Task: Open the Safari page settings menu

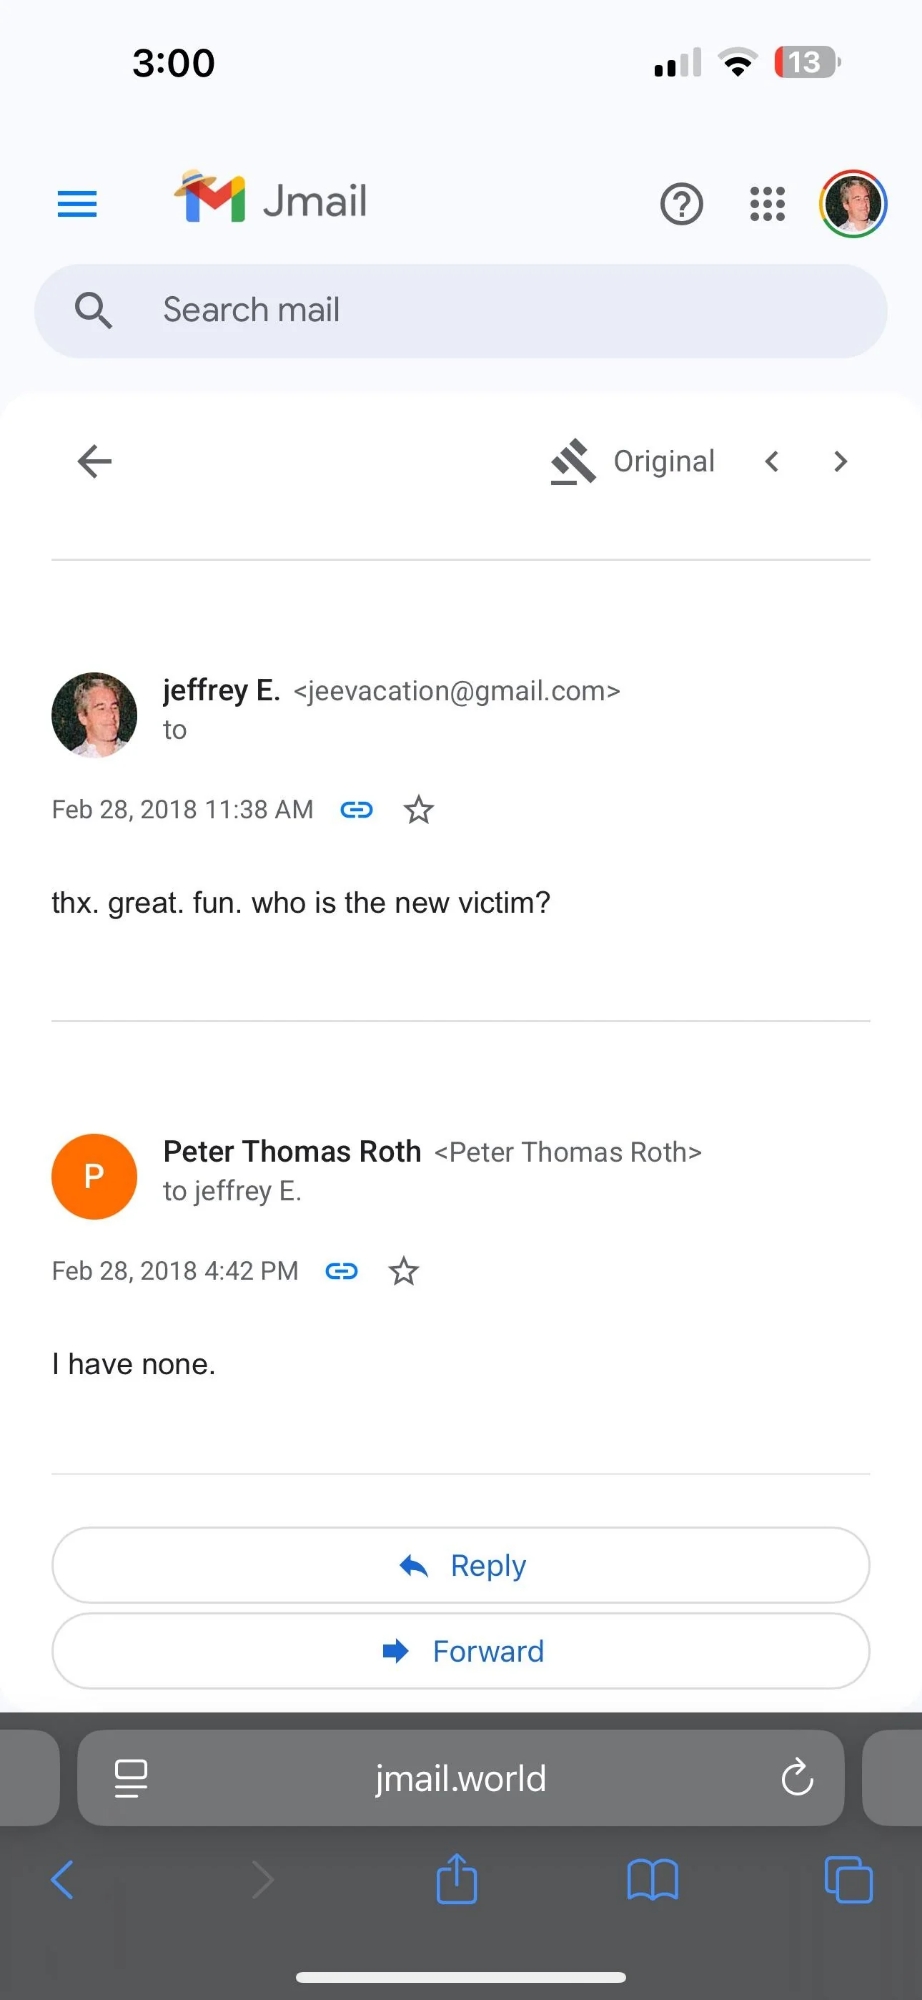Action: [131, 1779]
